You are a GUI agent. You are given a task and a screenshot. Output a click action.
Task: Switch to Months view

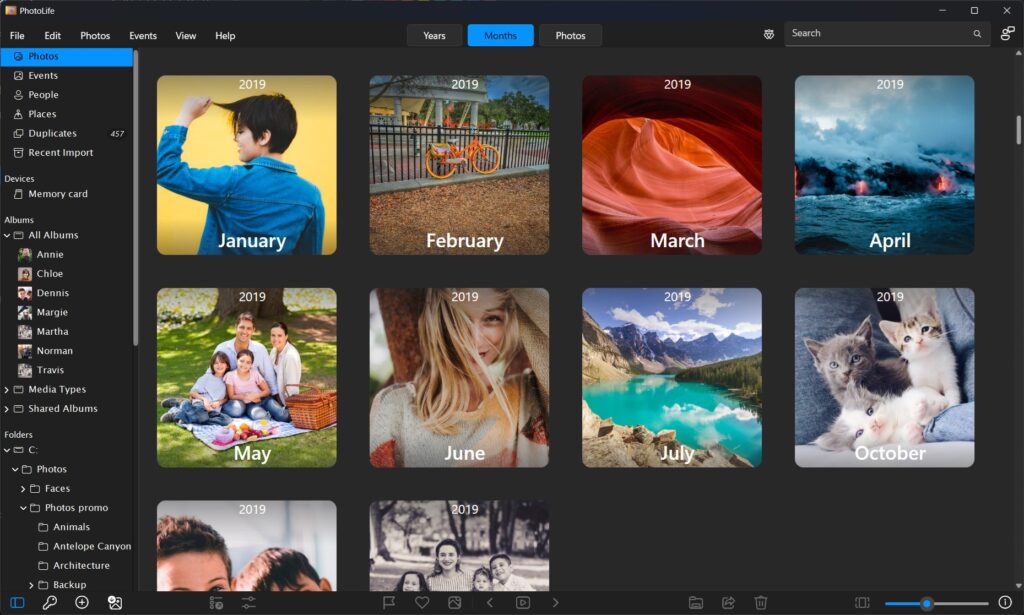click(x=500, y=35)
